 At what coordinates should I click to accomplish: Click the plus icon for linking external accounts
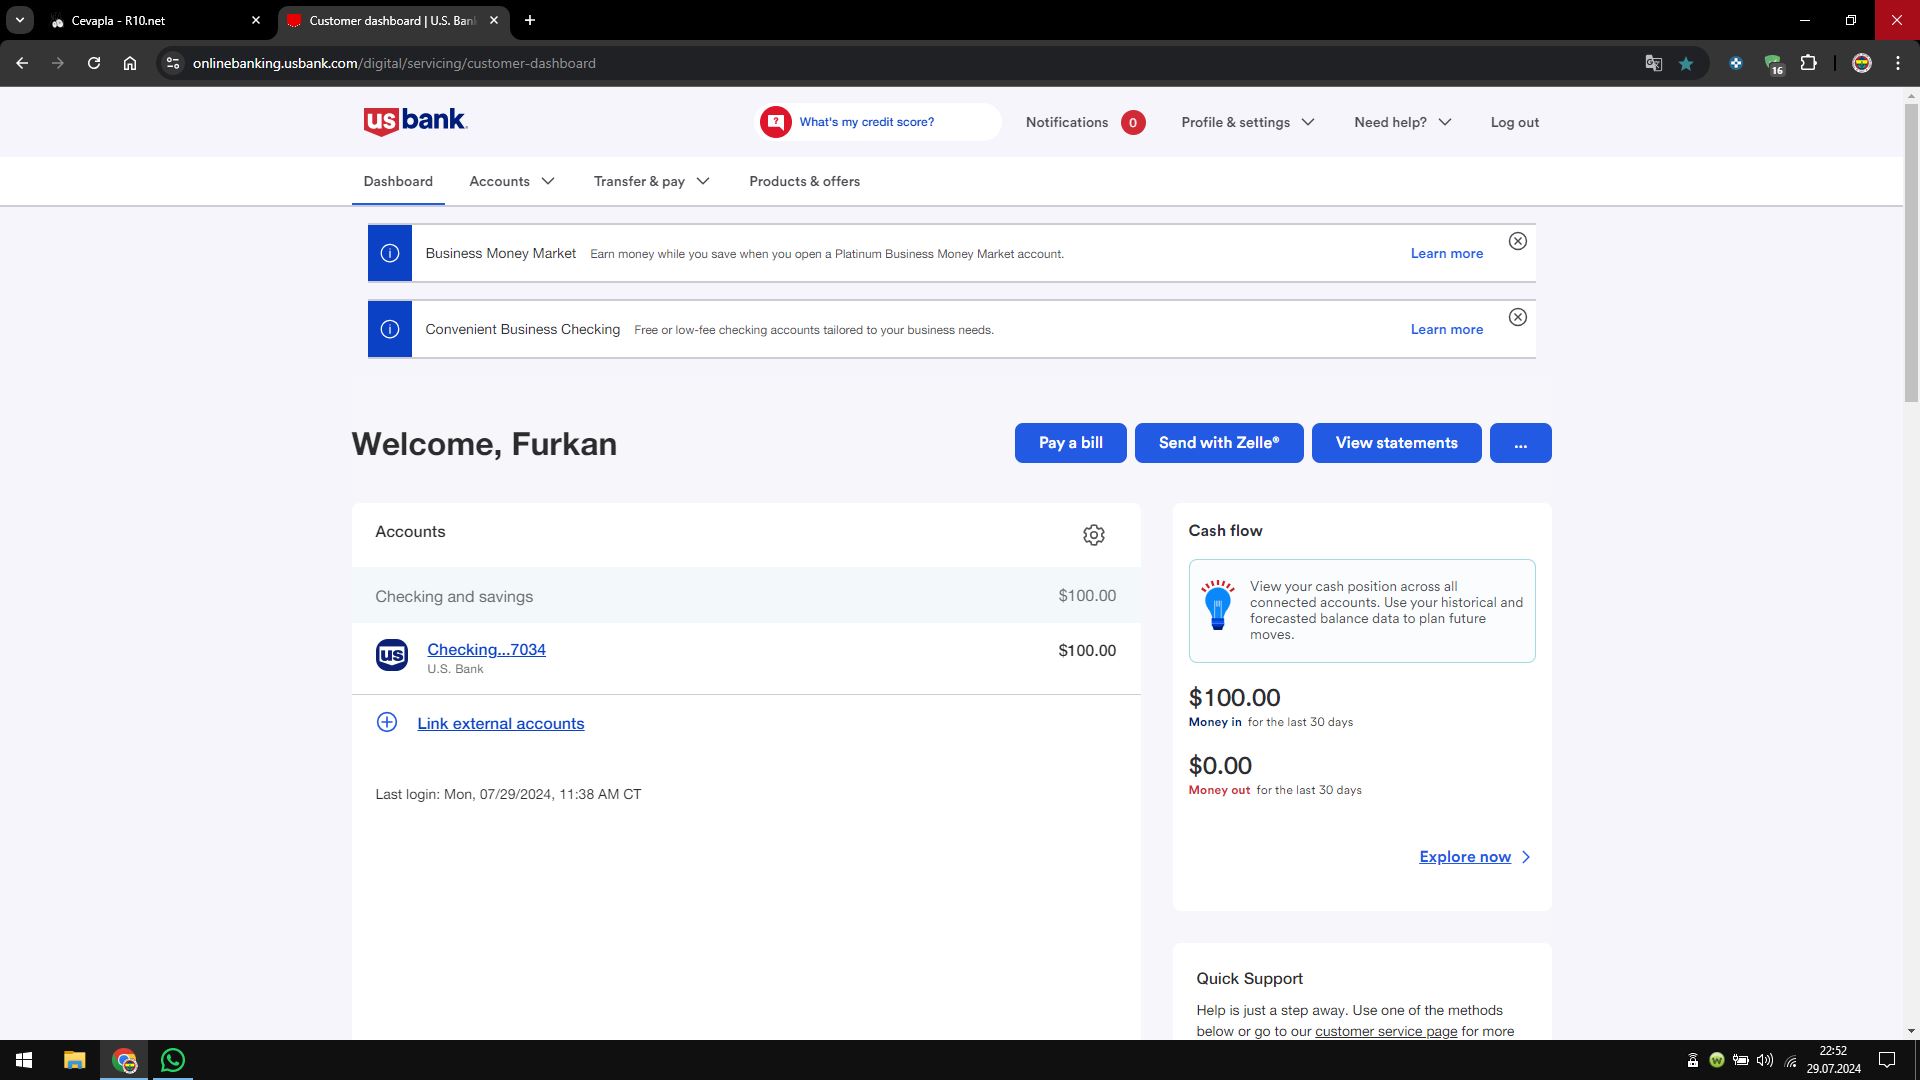click(387, 722)
